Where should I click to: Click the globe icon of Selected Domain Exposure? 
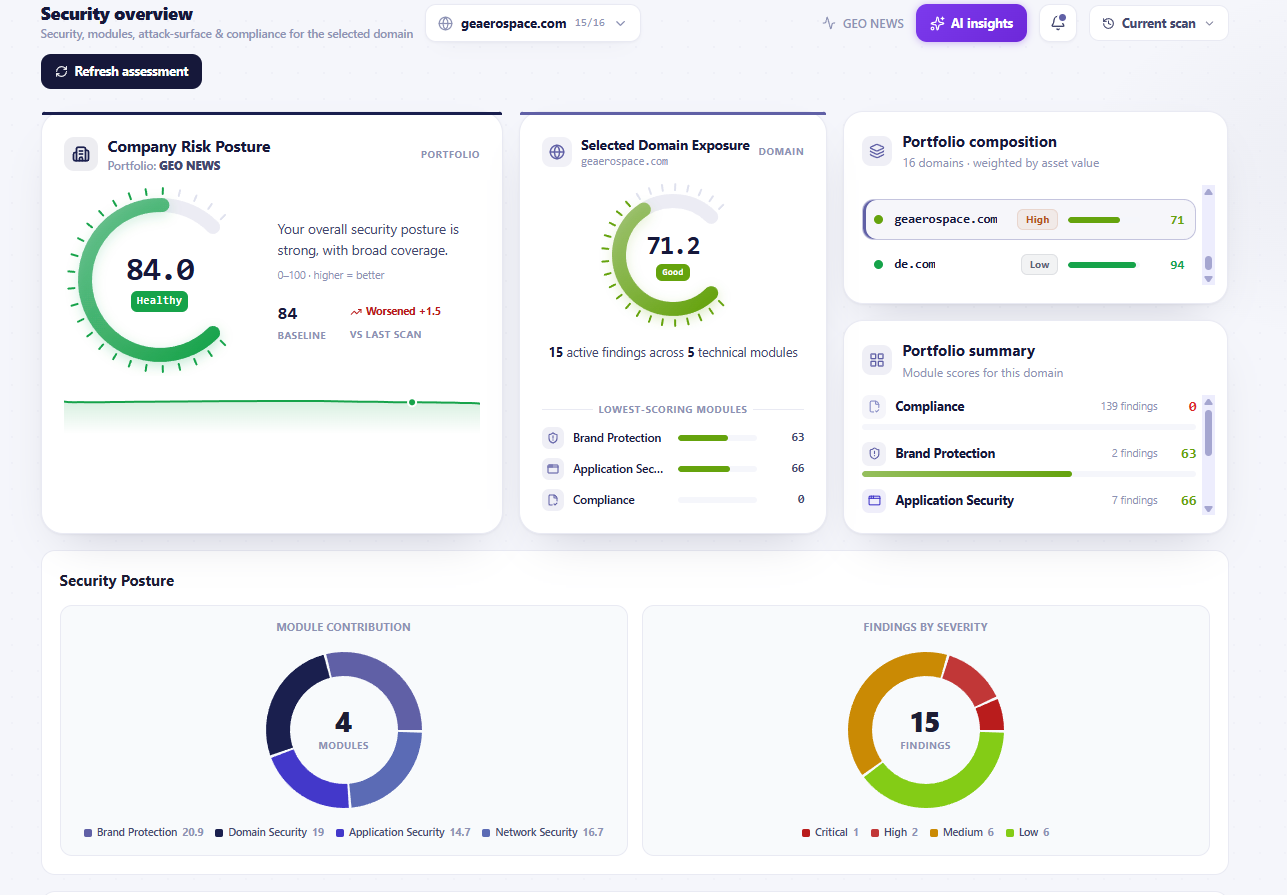coord(557,152)
